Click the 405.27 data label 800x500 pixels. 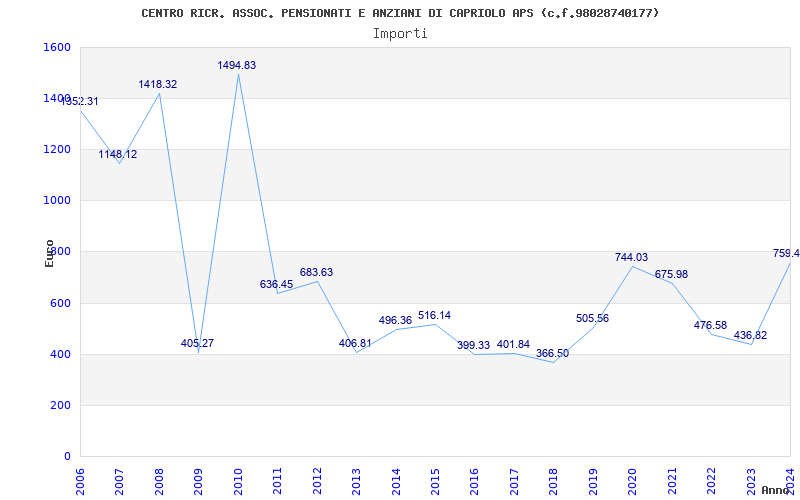point(197,343)
